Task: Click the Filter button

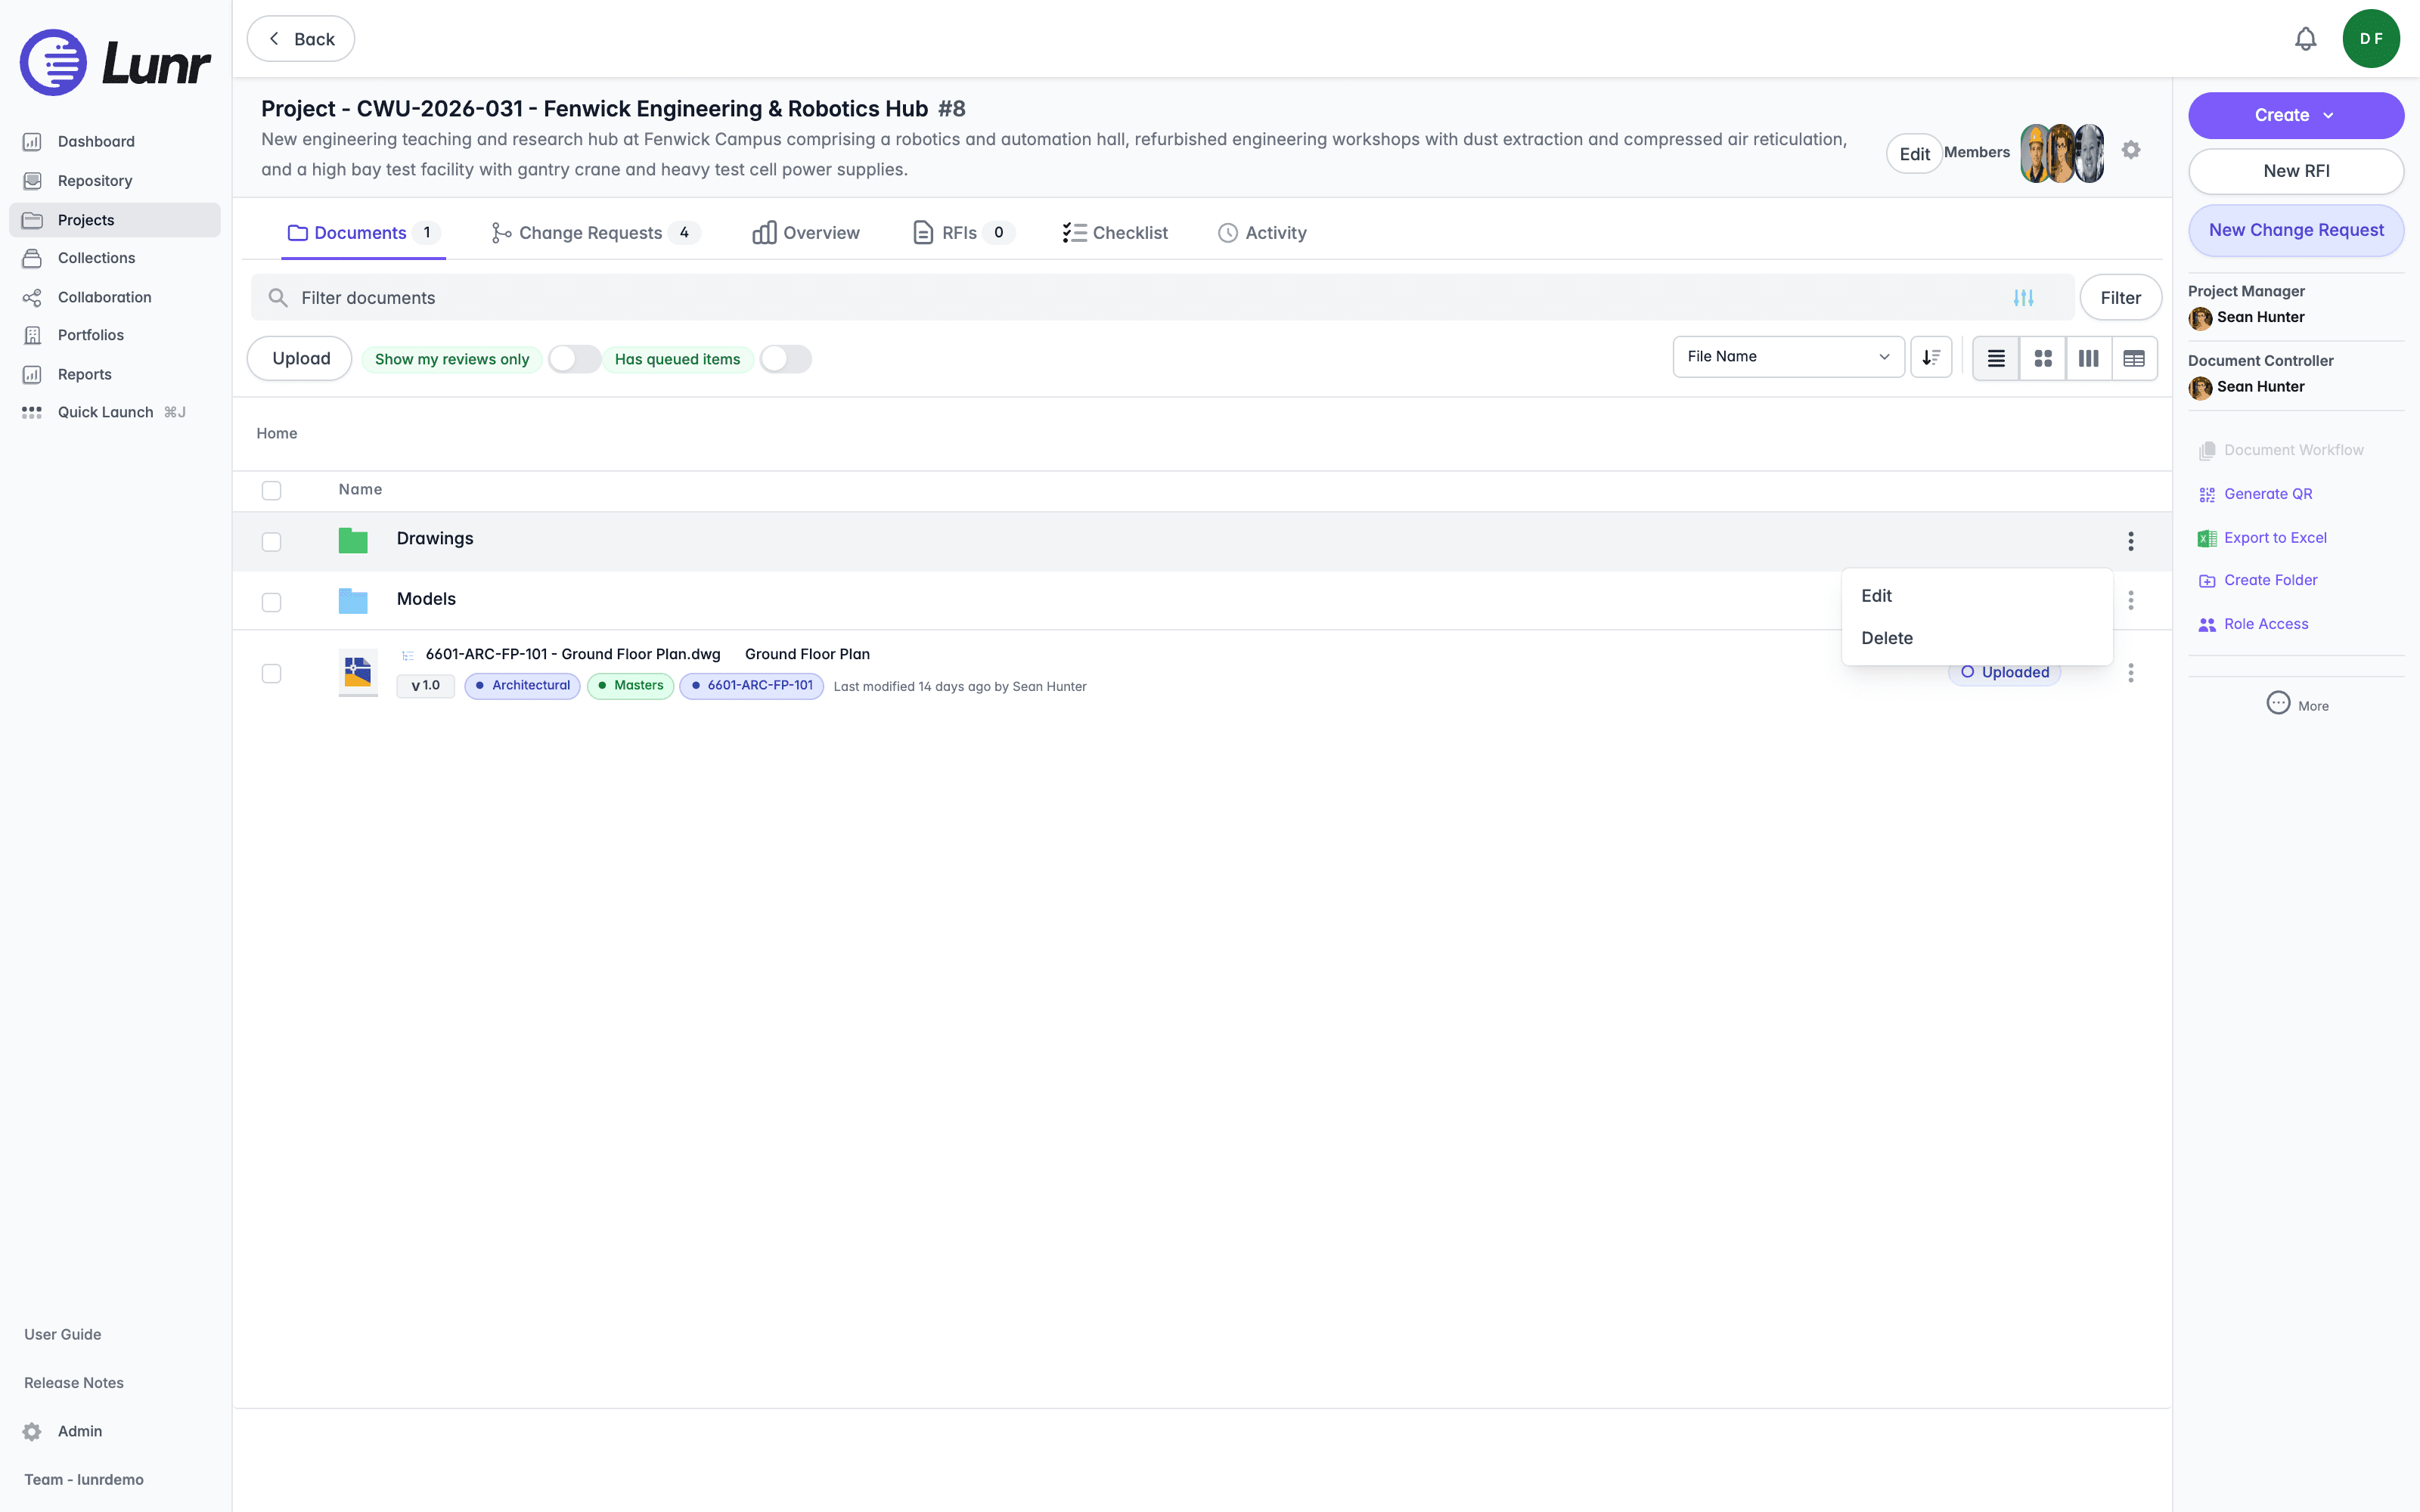Action: (2120, 298)
